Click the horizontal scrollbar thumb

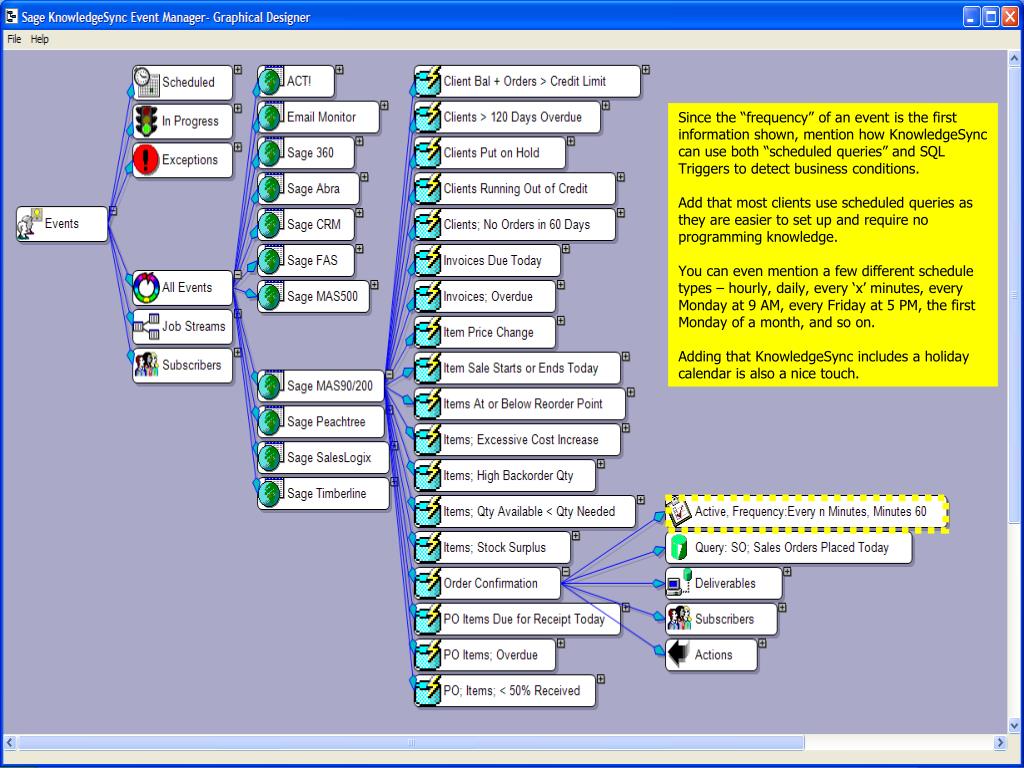(x=411, y=743)
